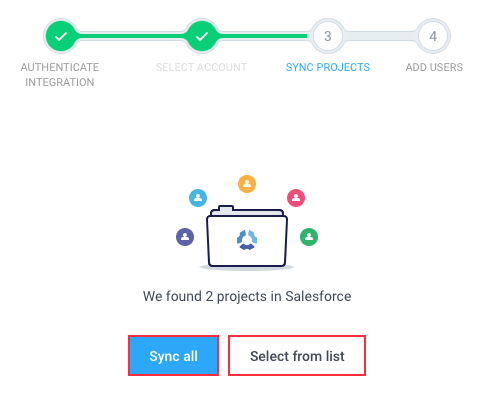
Task: Click the pink user avatar icon
Action: click(x=296, y=198)
